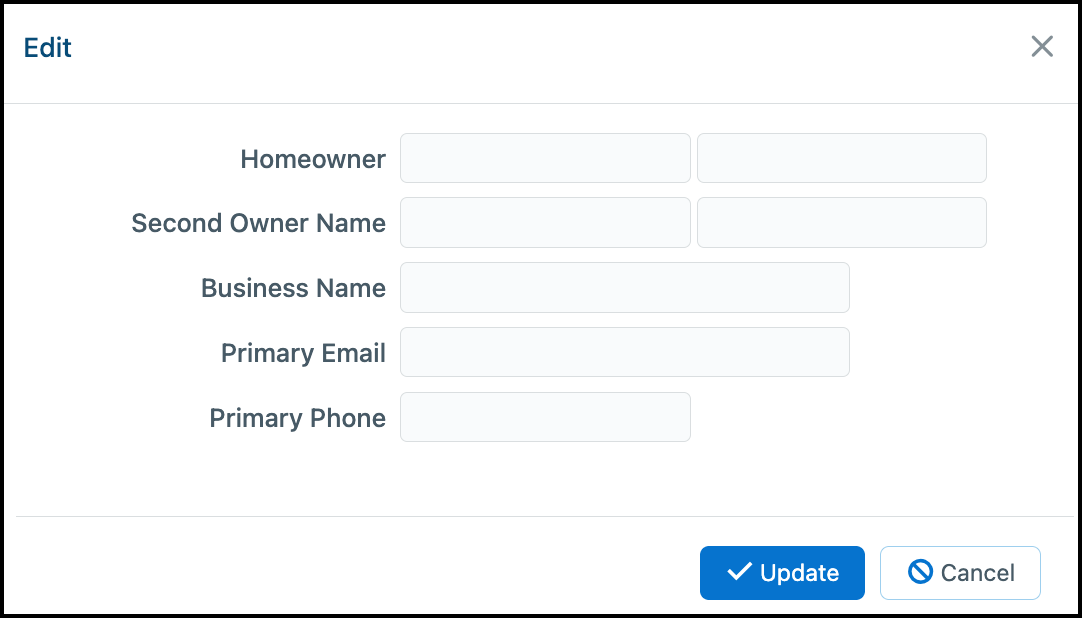1082x618 pixels.
Task: Focus the Homeowner last name field
Action: [842, 158]
